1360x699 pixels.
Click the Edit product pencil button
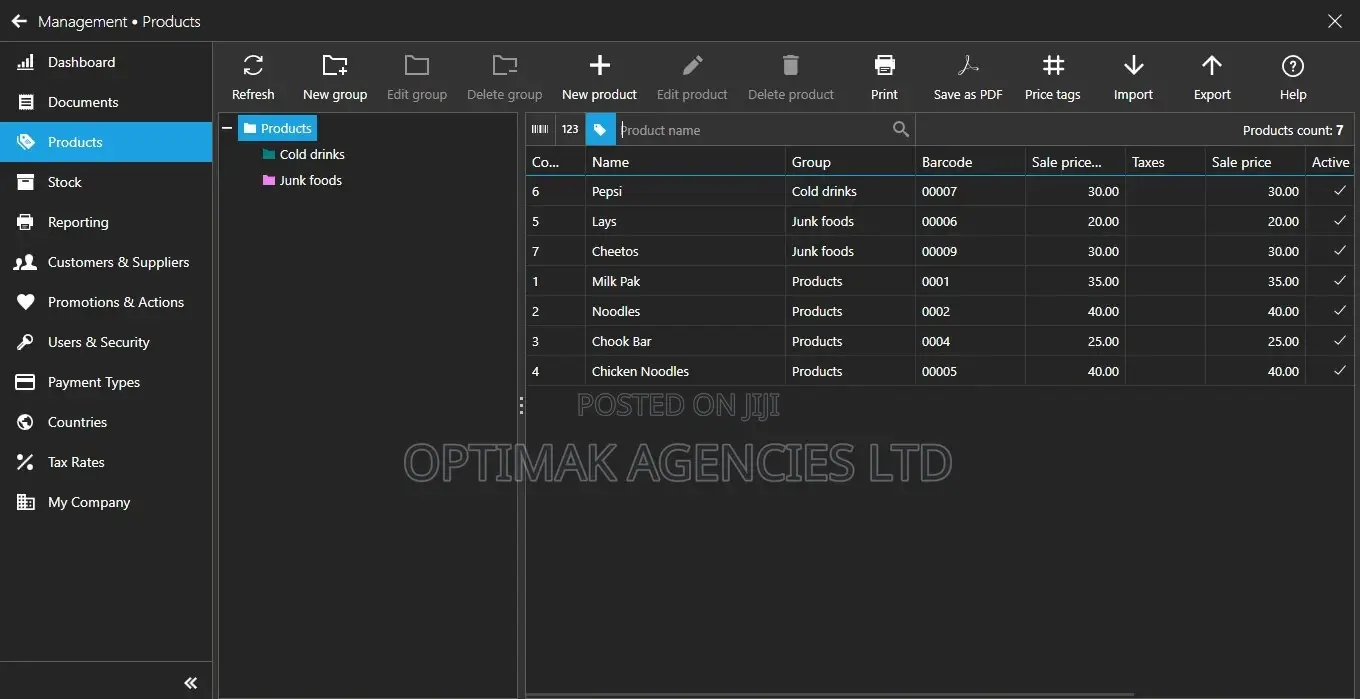[692, 78]
